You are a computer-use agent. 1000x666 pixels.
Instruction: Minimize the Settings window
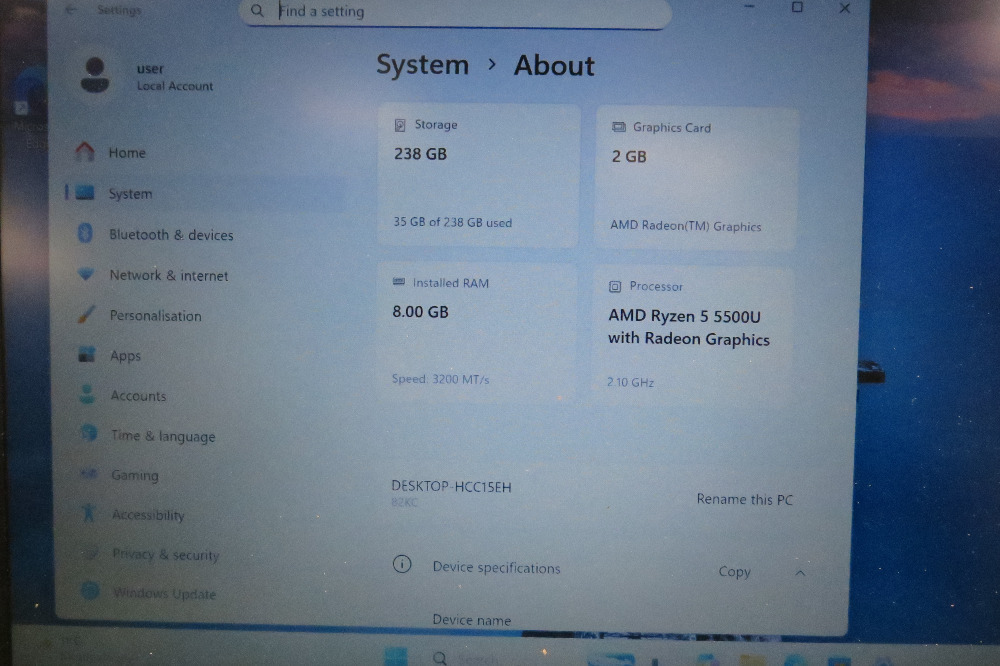[749, 7]
